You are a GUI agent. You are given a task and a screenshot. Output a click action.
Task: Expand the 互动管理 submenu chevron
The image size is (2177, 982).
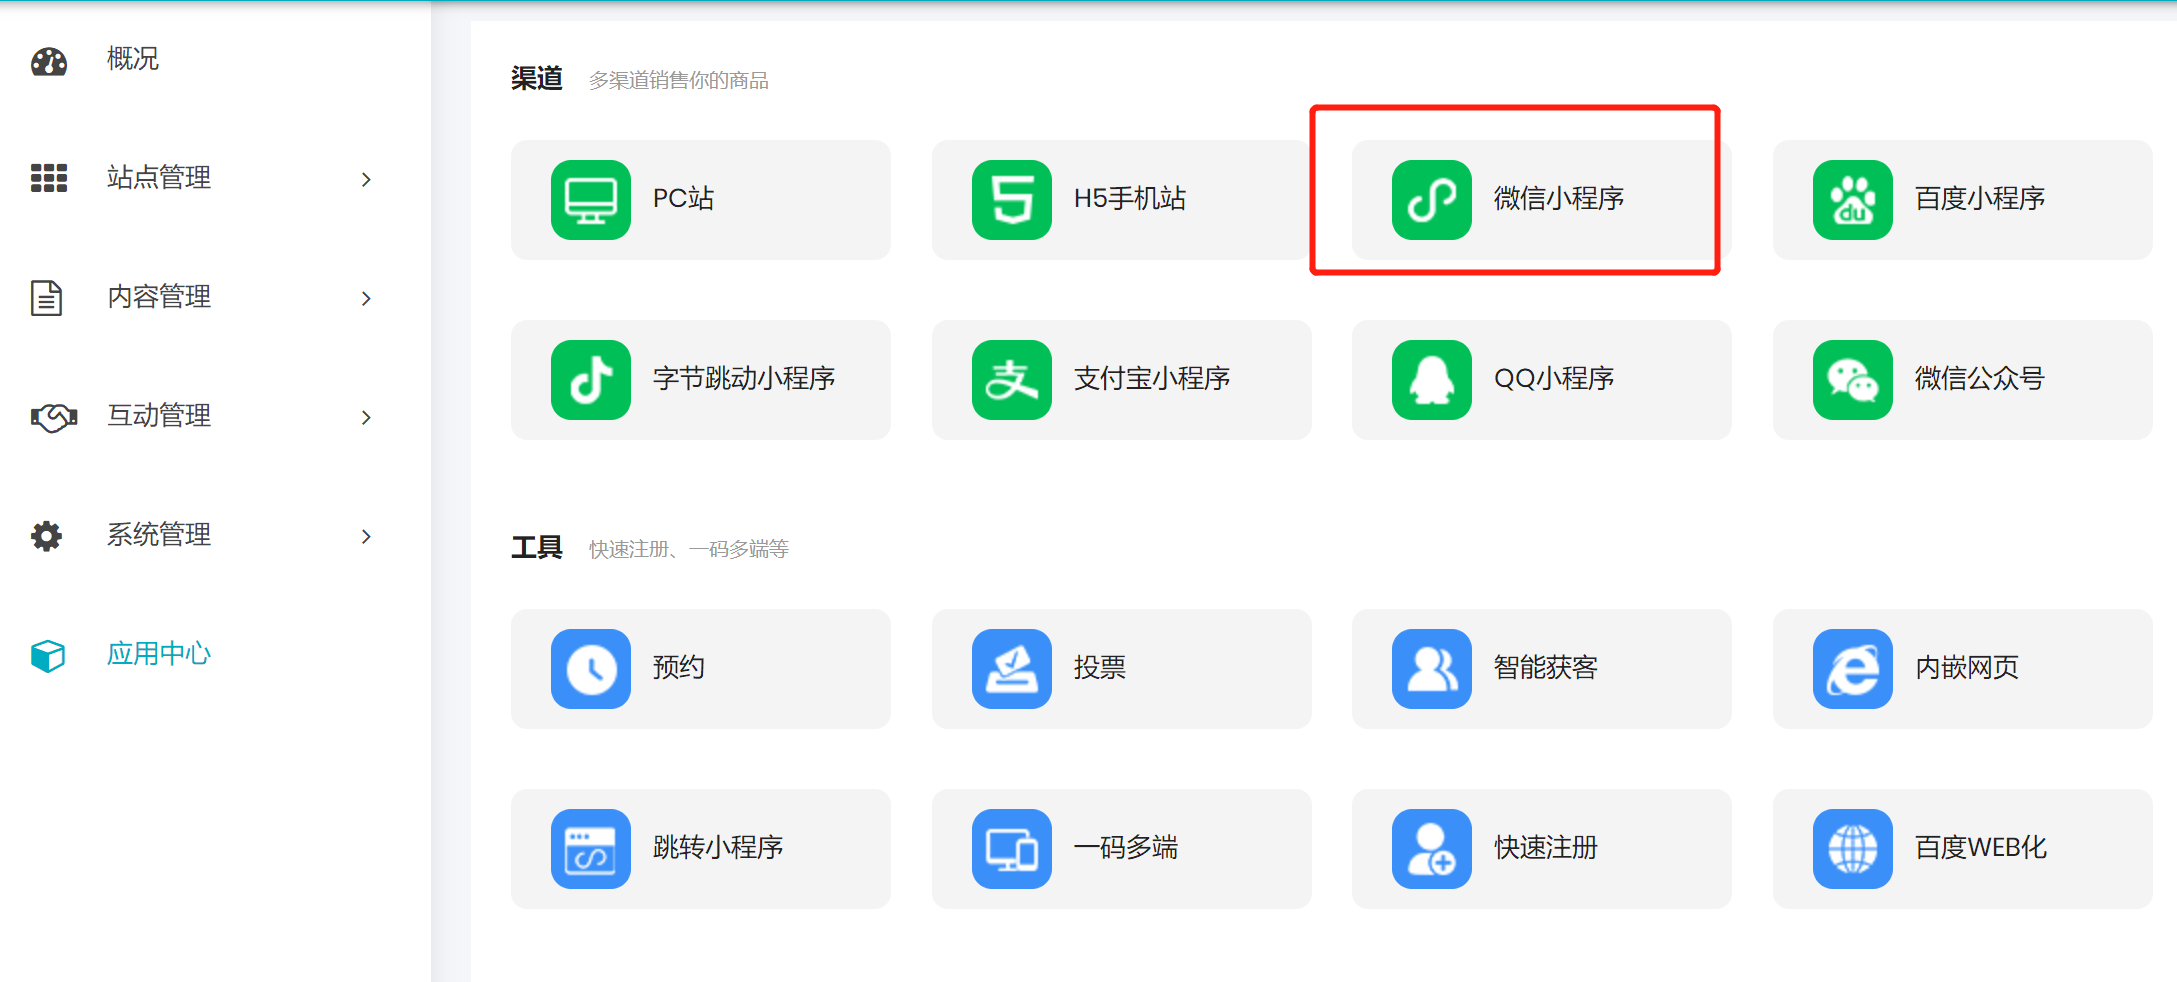click(x=366, y=417)
